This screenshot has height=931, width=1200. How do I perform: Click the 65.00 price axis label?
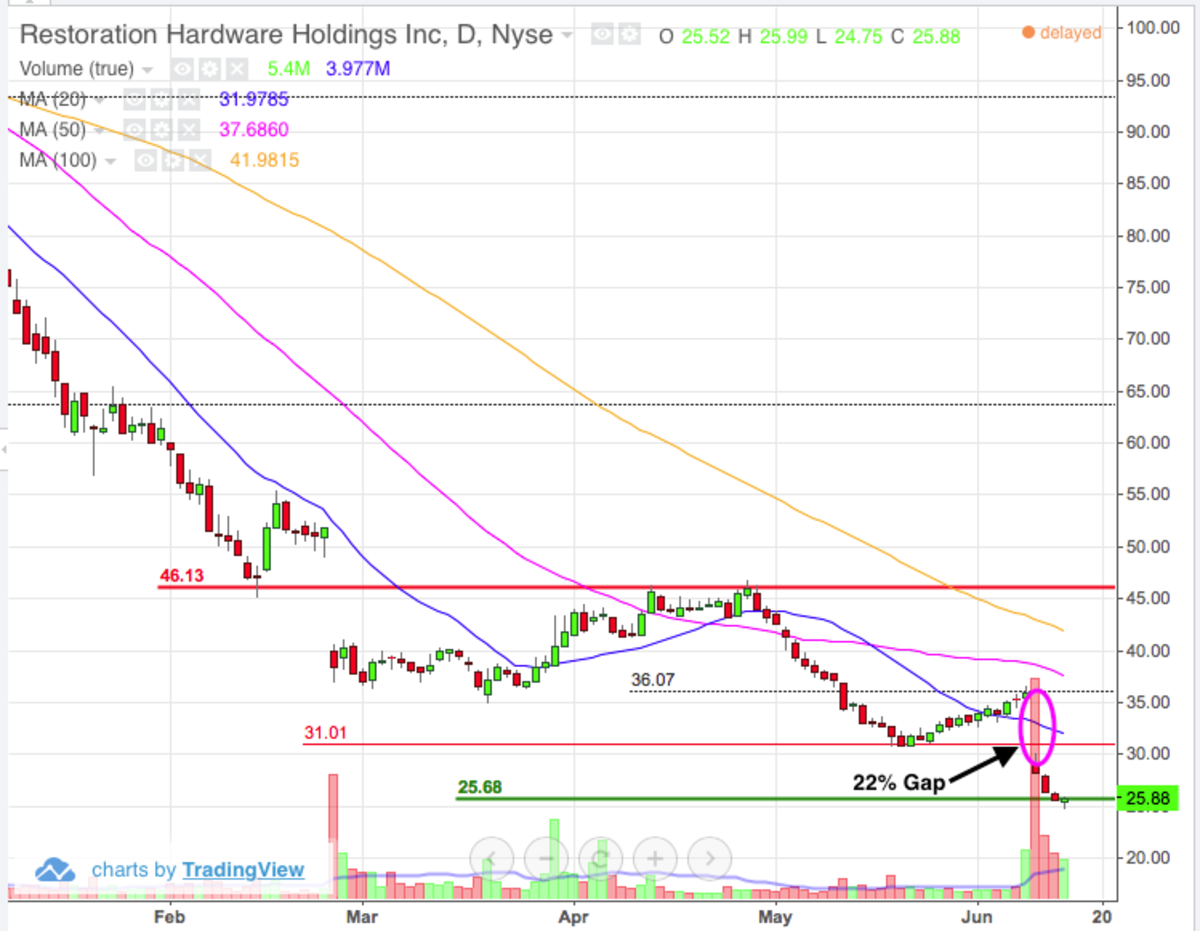tap(1150, 391)
